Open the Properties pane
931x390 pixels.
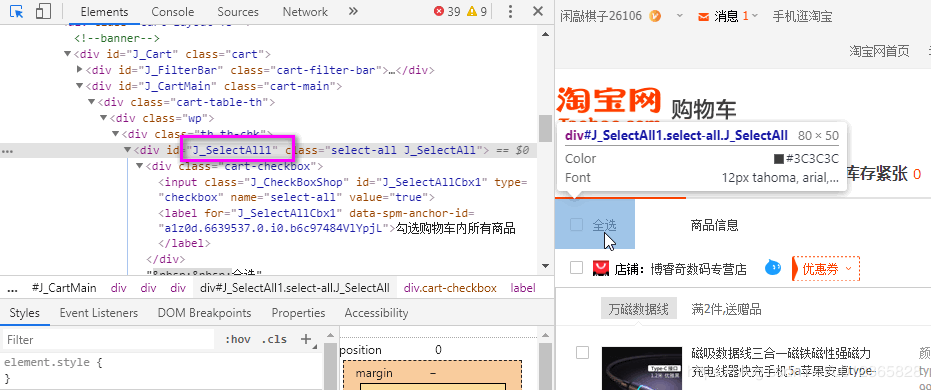[x=299, y=313]
